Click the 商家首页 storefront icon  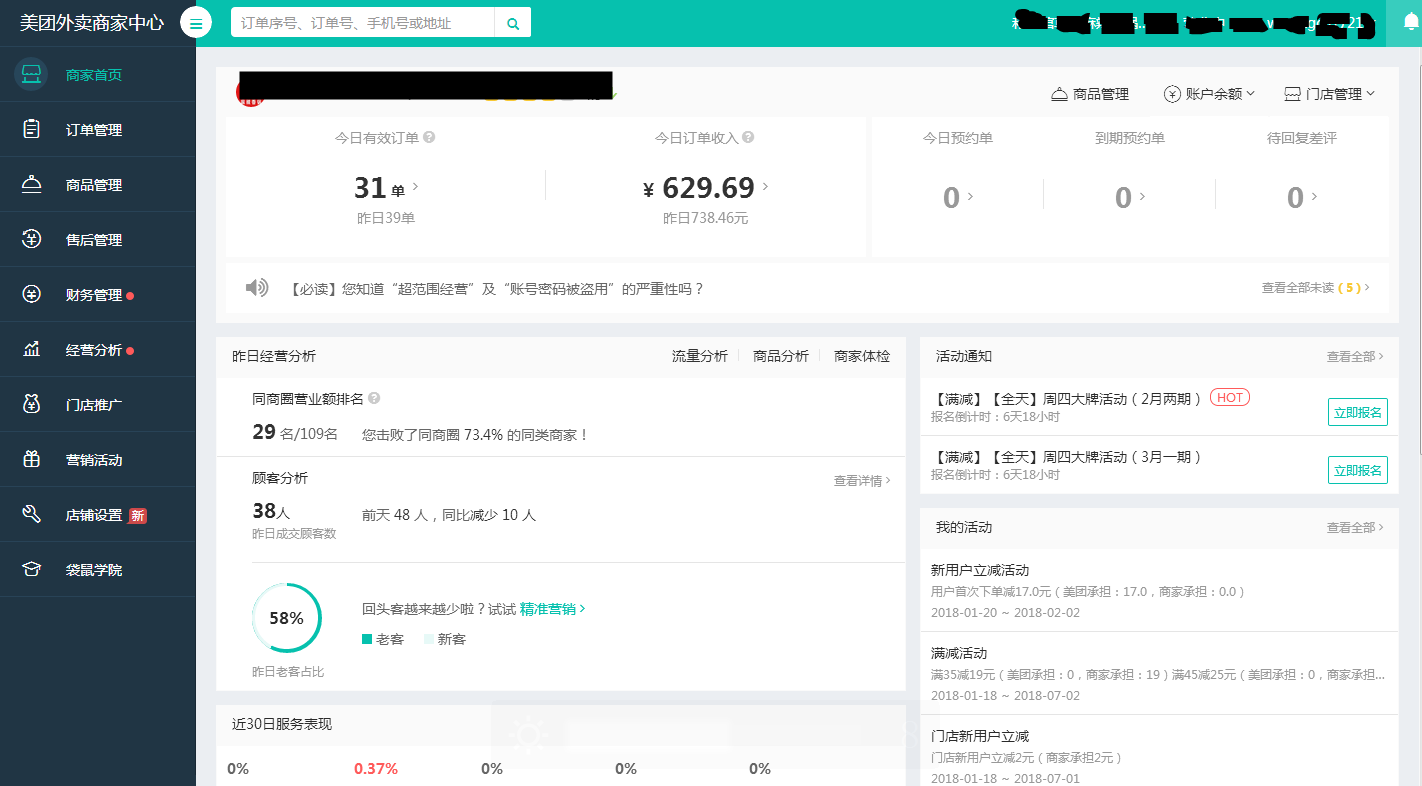(x=31, y=74)
